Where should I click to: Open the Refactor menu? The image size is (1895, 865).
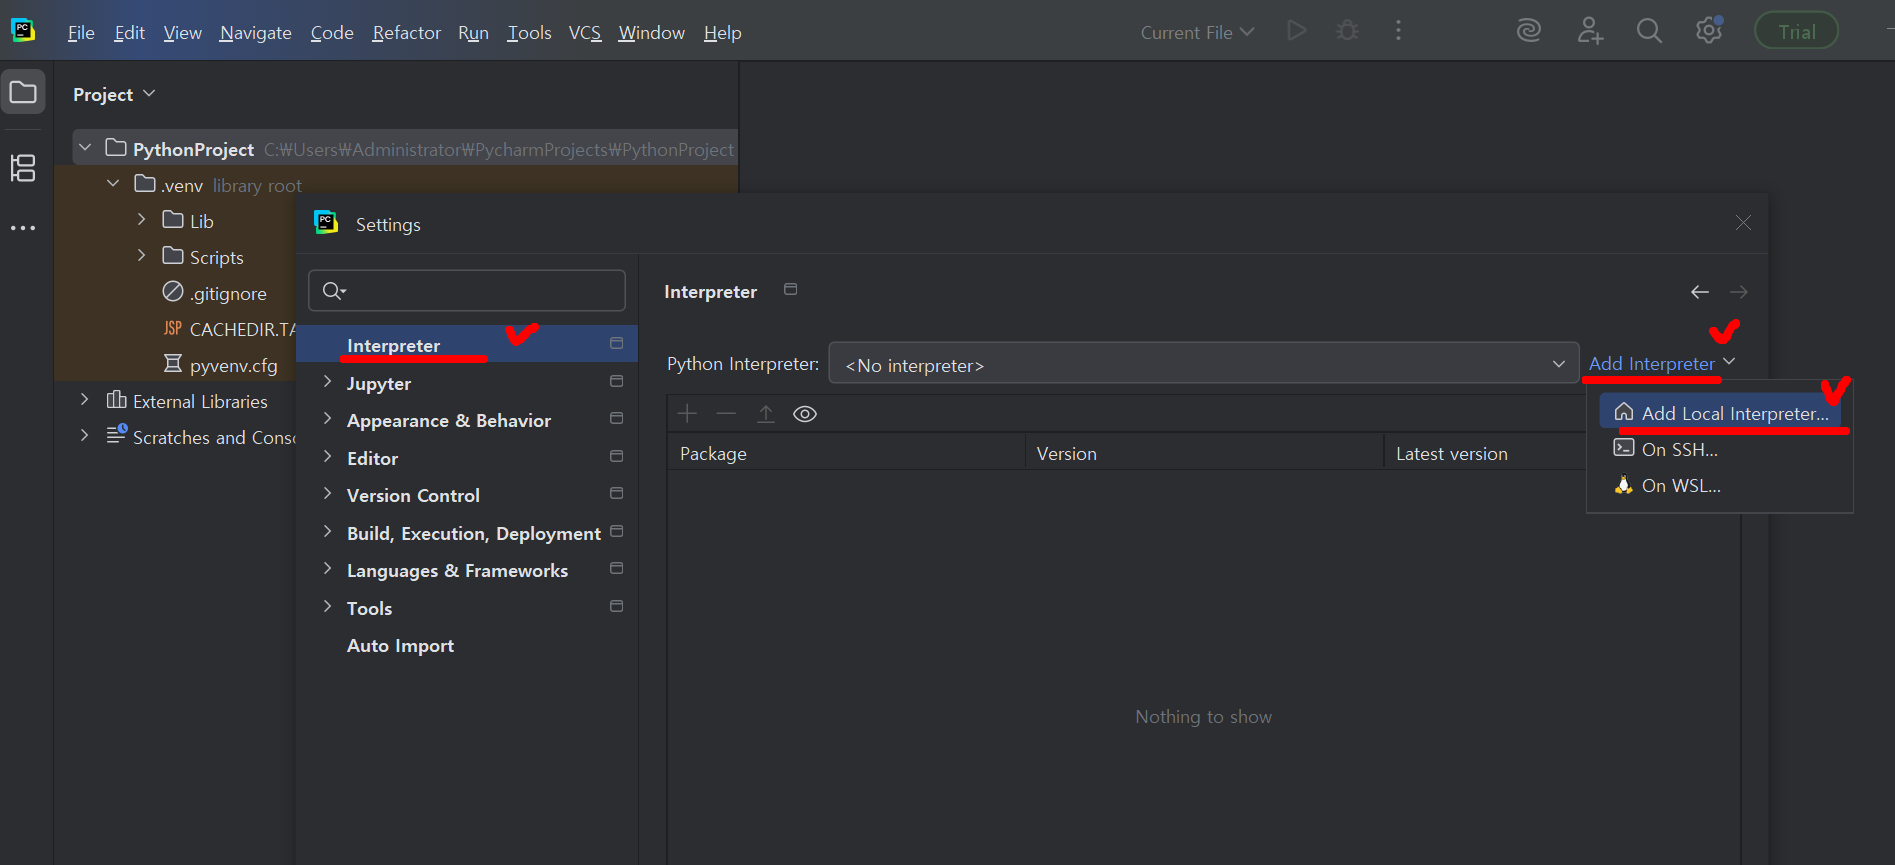(406, 32)
